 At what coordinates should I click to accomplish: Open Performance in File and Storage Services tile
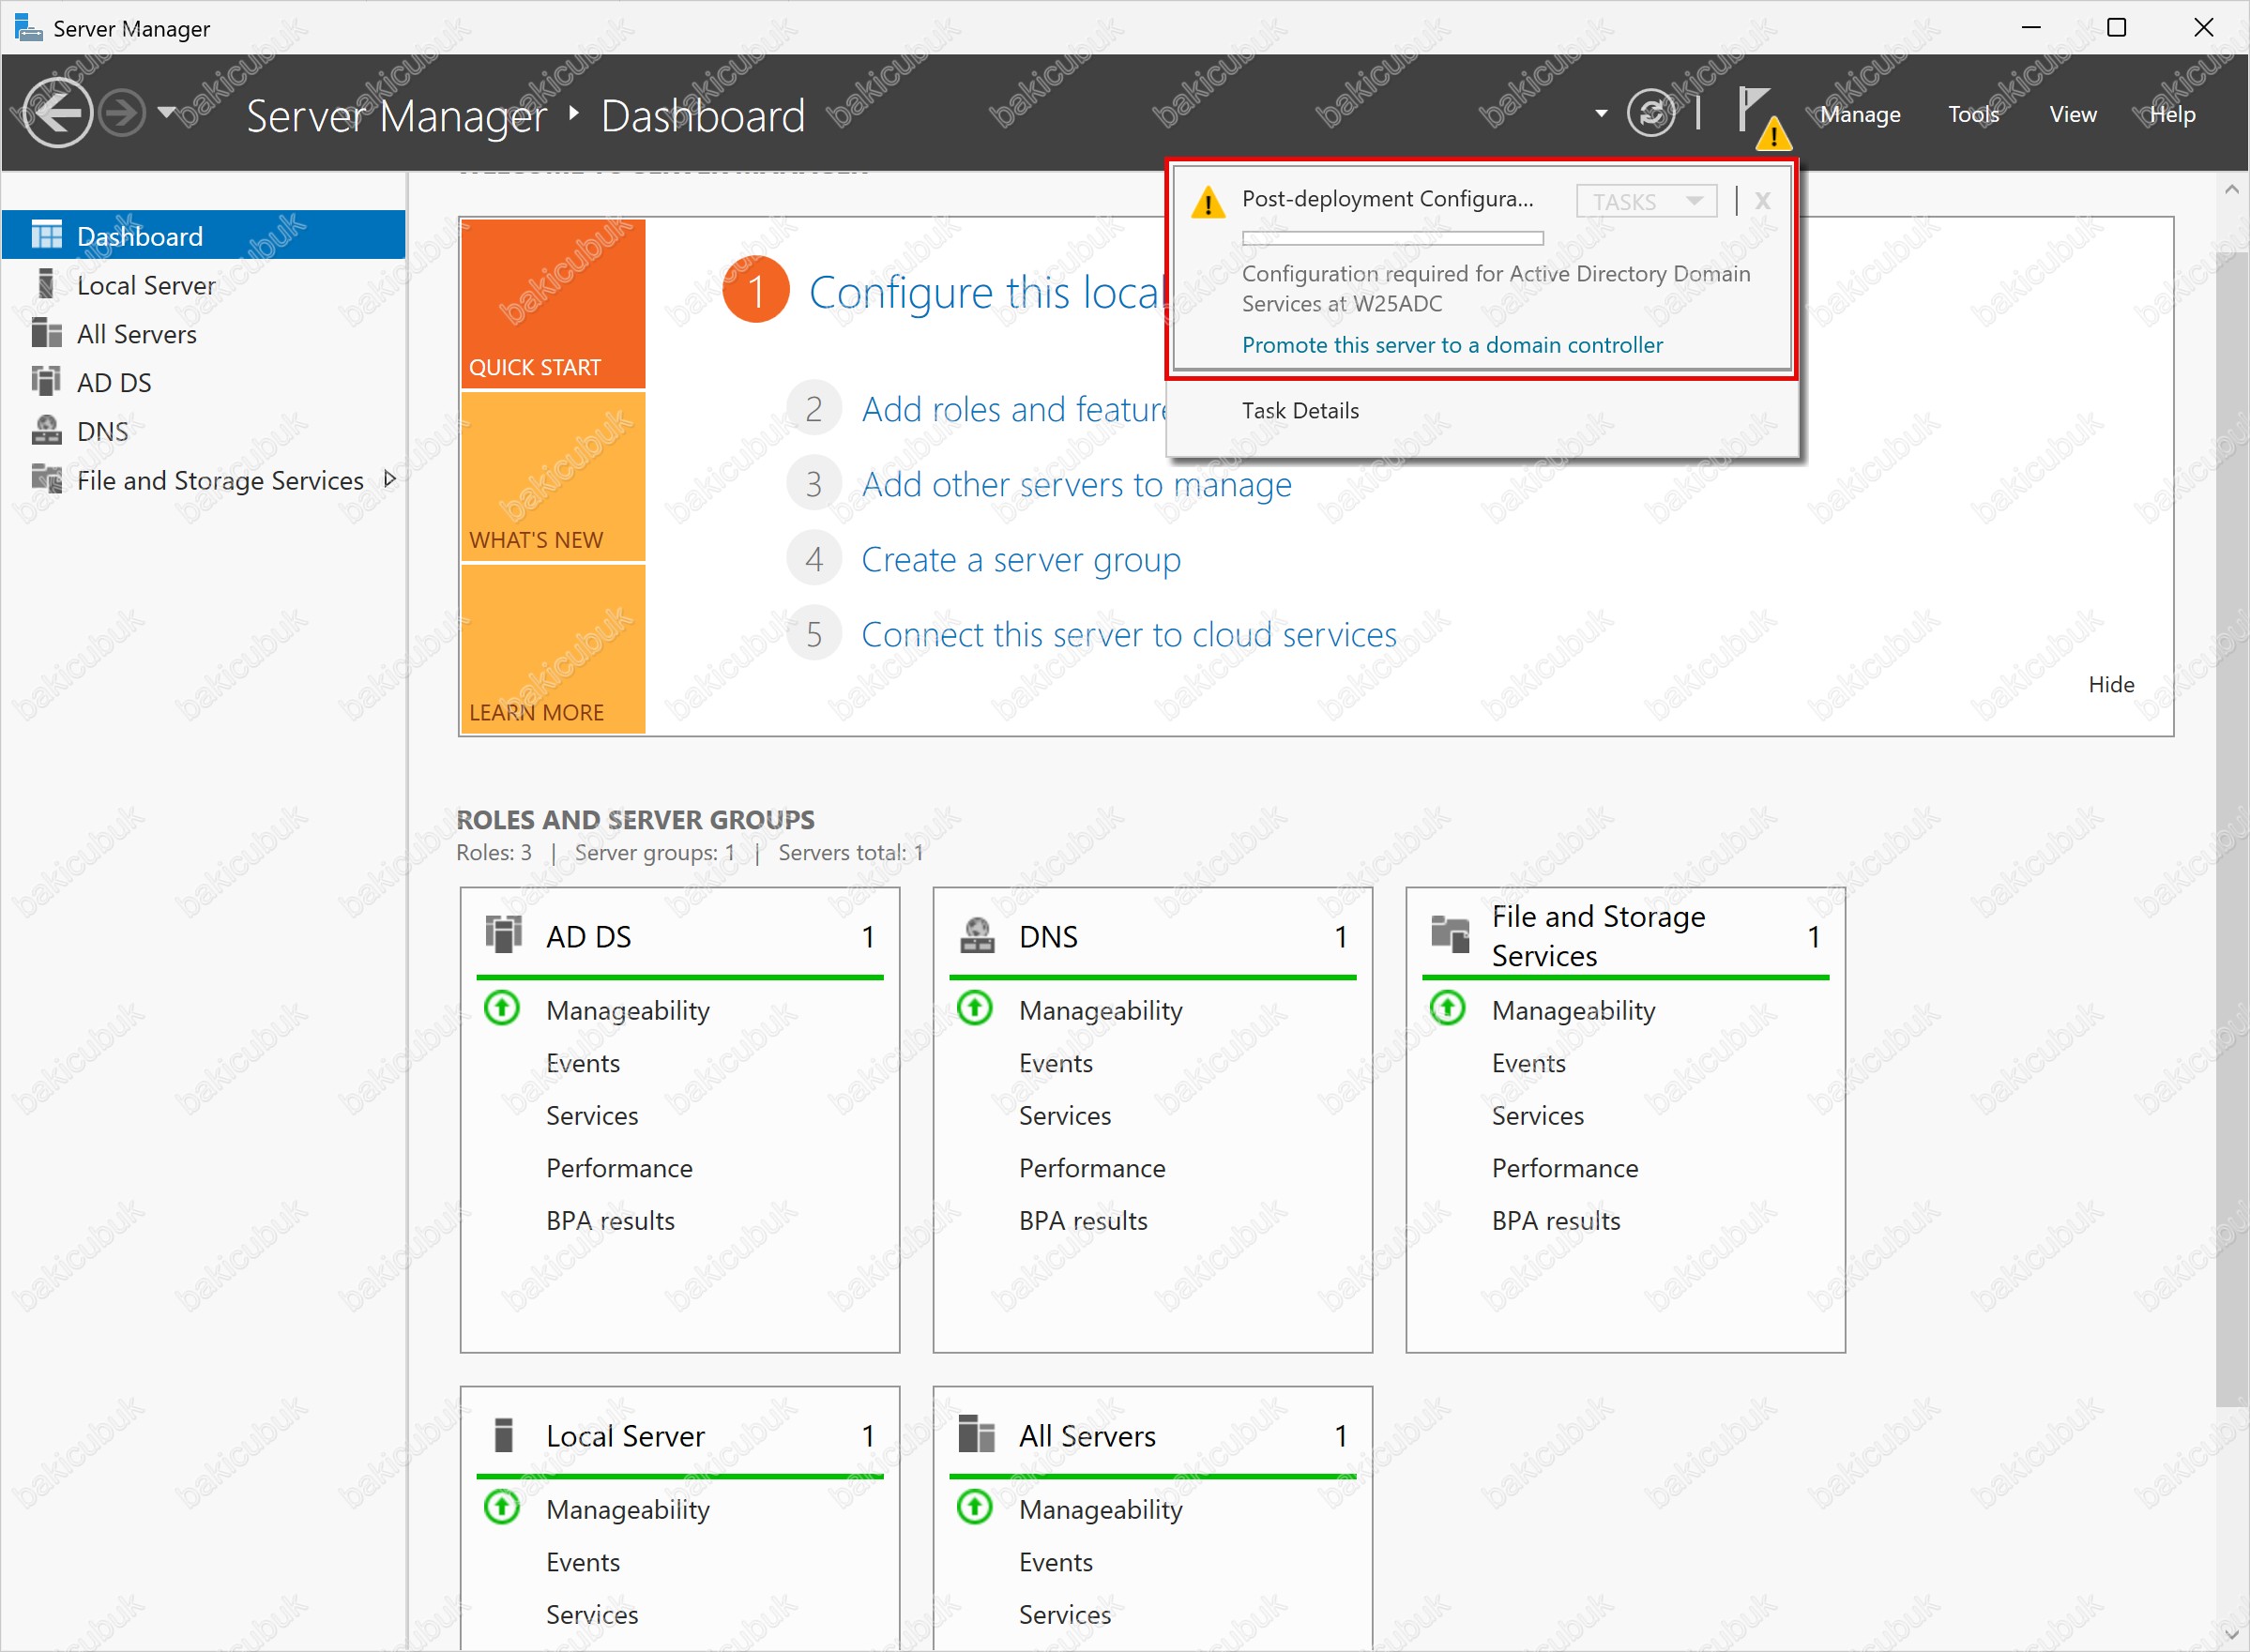click(1565, 1168)
